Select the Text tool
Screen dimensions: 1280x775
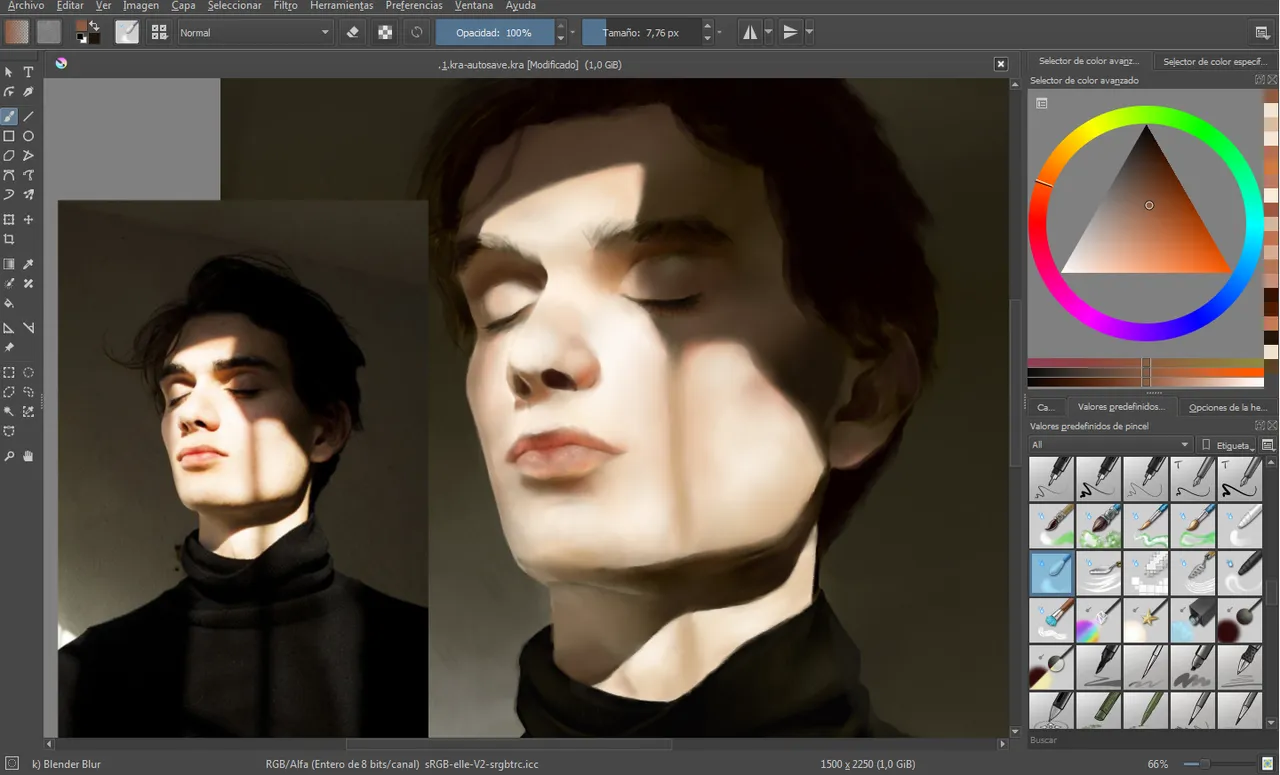pos(28,72)
